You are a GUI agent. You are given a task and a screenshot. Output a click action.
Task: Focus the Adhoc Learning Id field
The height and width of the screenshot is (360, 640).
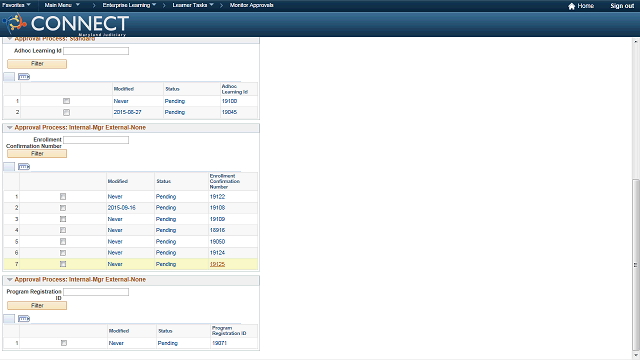(96, 51)
